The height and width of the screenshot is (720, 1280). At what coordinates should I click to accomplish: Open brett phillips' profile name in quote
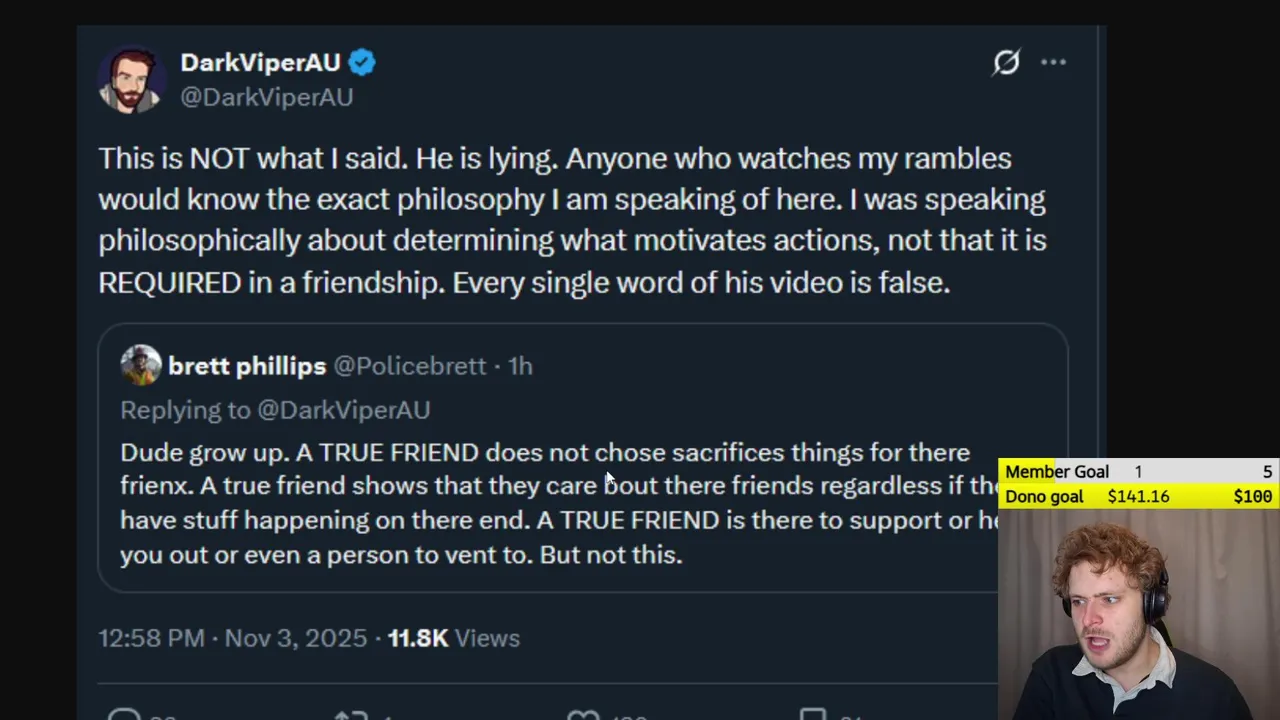click(x=247, y=366)
